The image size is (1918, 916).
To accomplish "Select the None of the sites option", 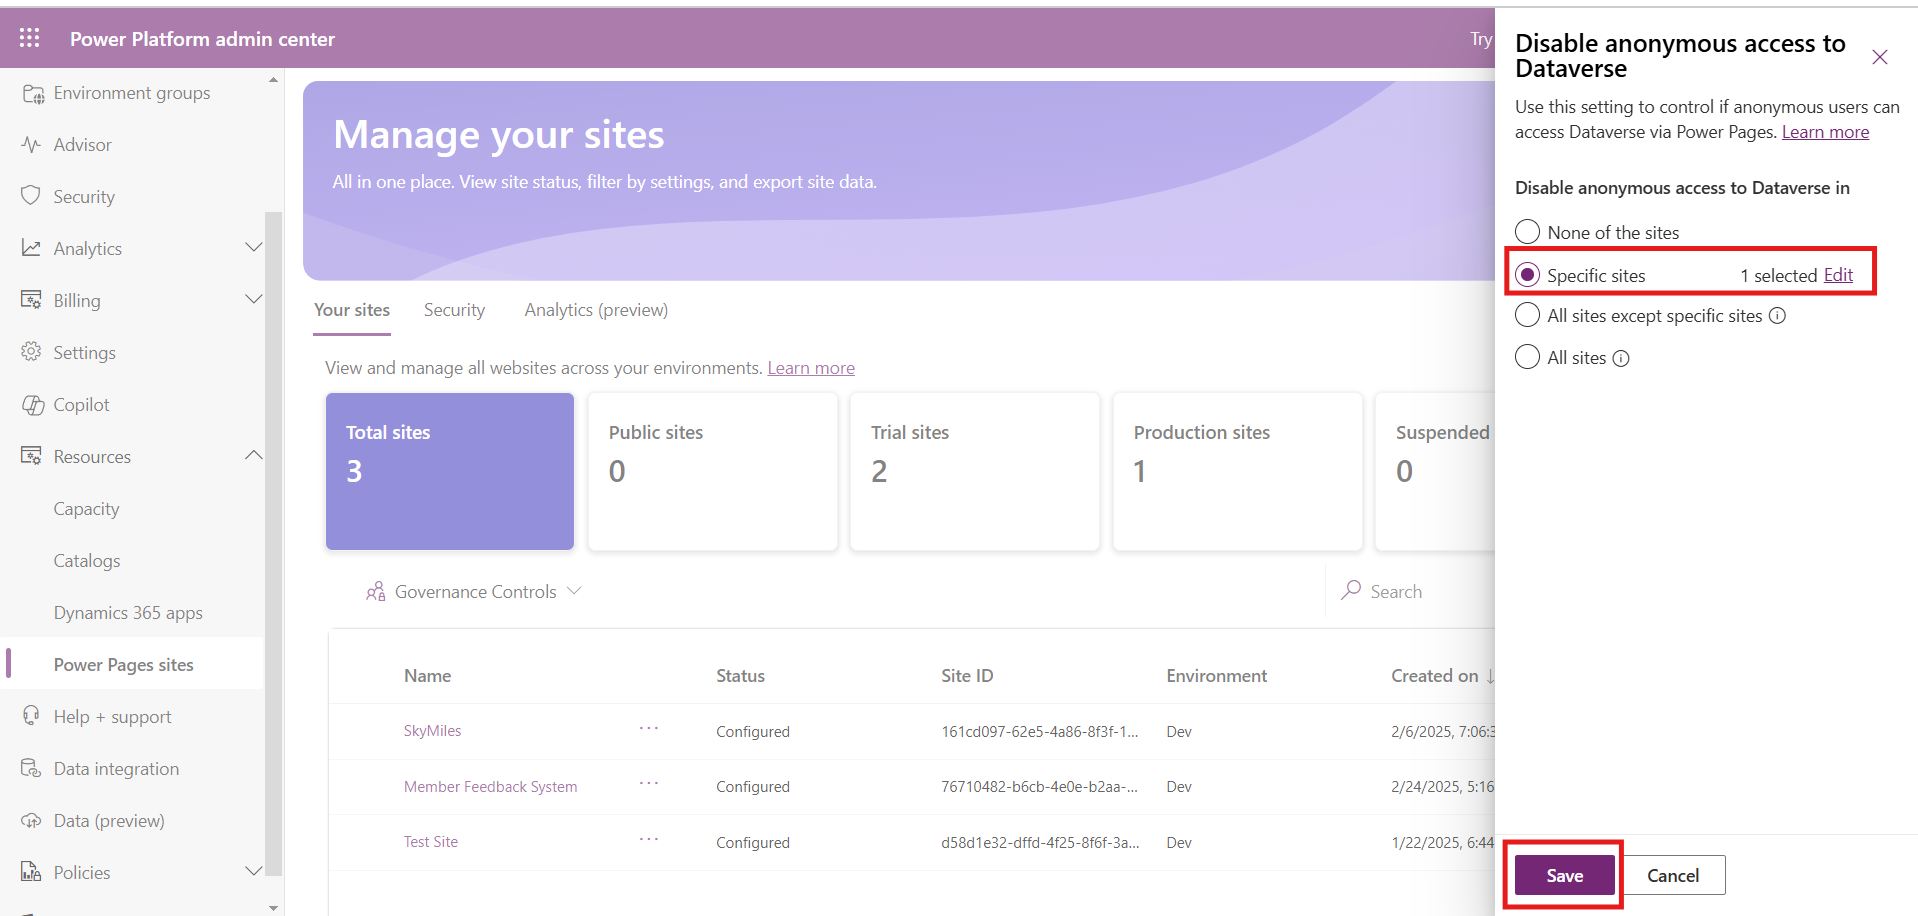I will coord(1527,232).
